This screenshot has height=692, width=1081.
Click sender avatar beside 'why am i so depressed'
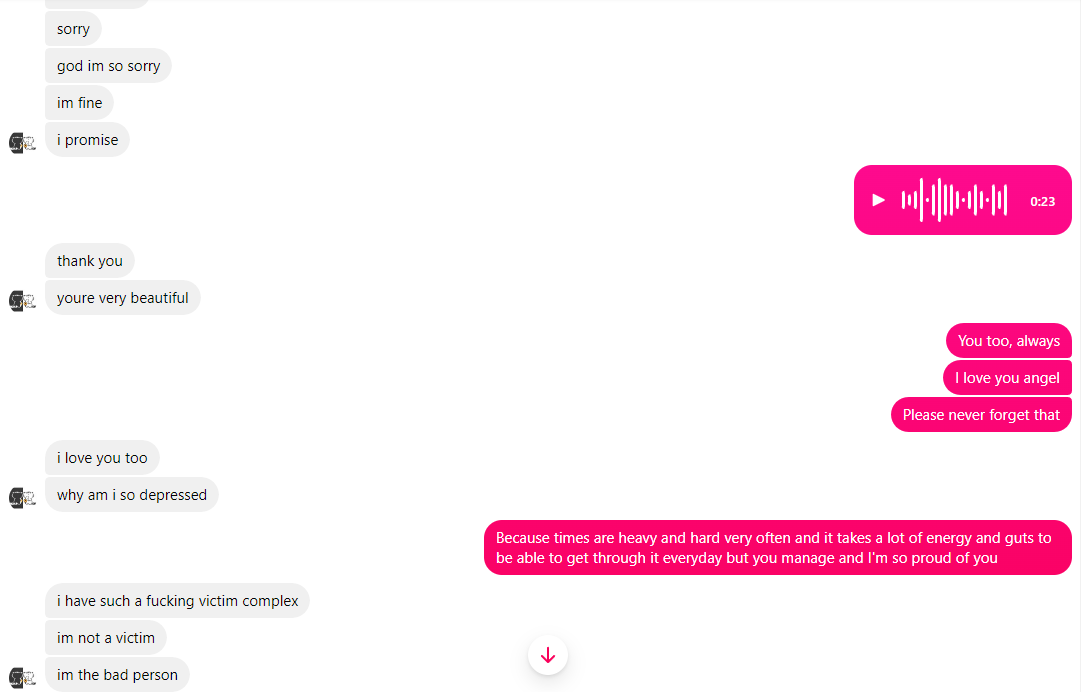point(22,498)
